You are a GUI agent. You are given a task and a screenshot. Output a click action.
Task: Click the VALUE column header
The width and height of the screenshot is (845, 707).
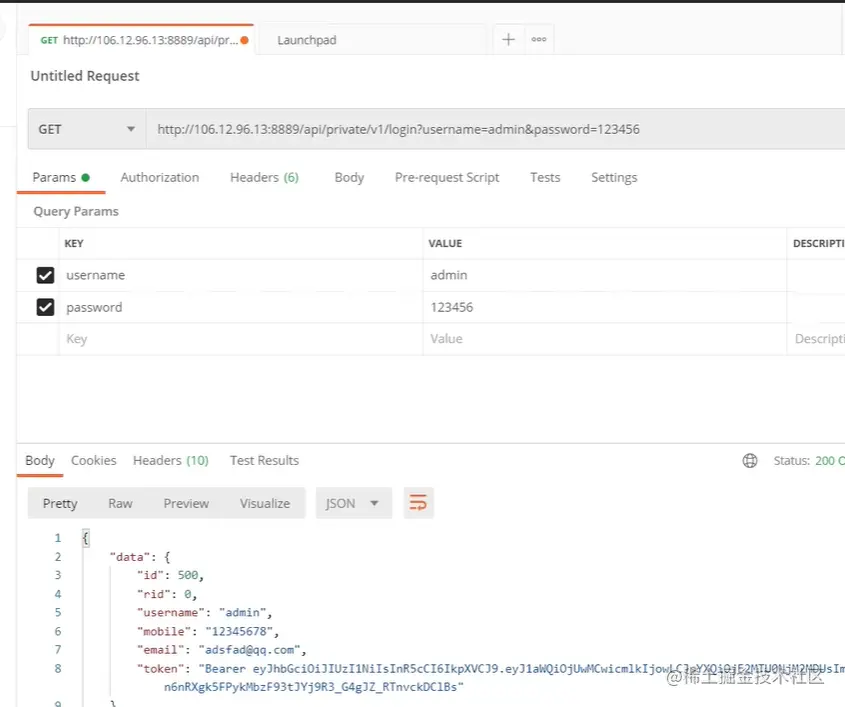coord(445,244)
